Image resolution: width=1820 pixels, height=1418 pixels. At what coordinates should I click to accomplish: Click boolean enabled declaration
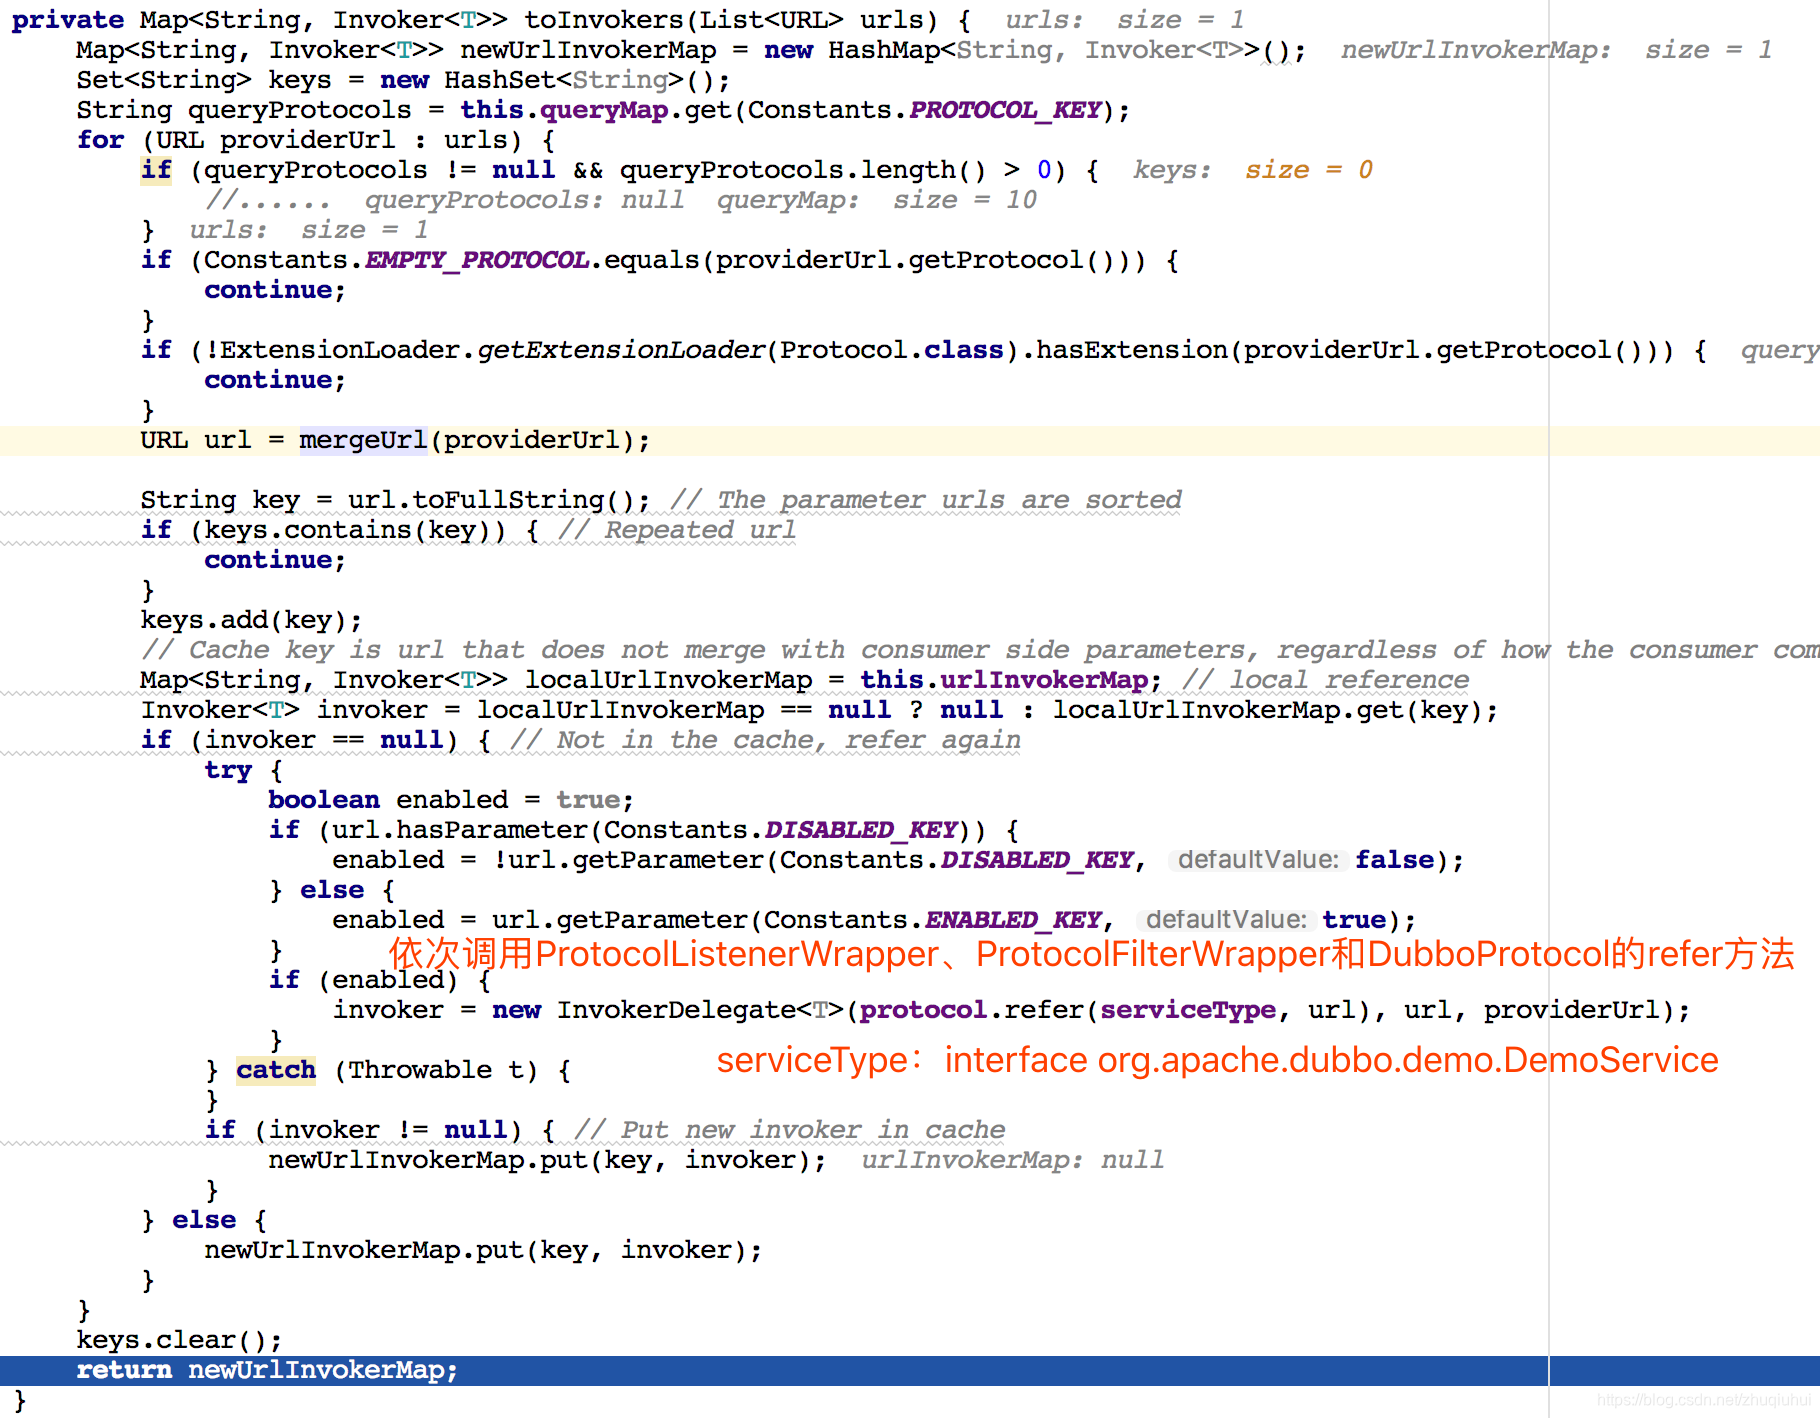click(x=388, y=800)
